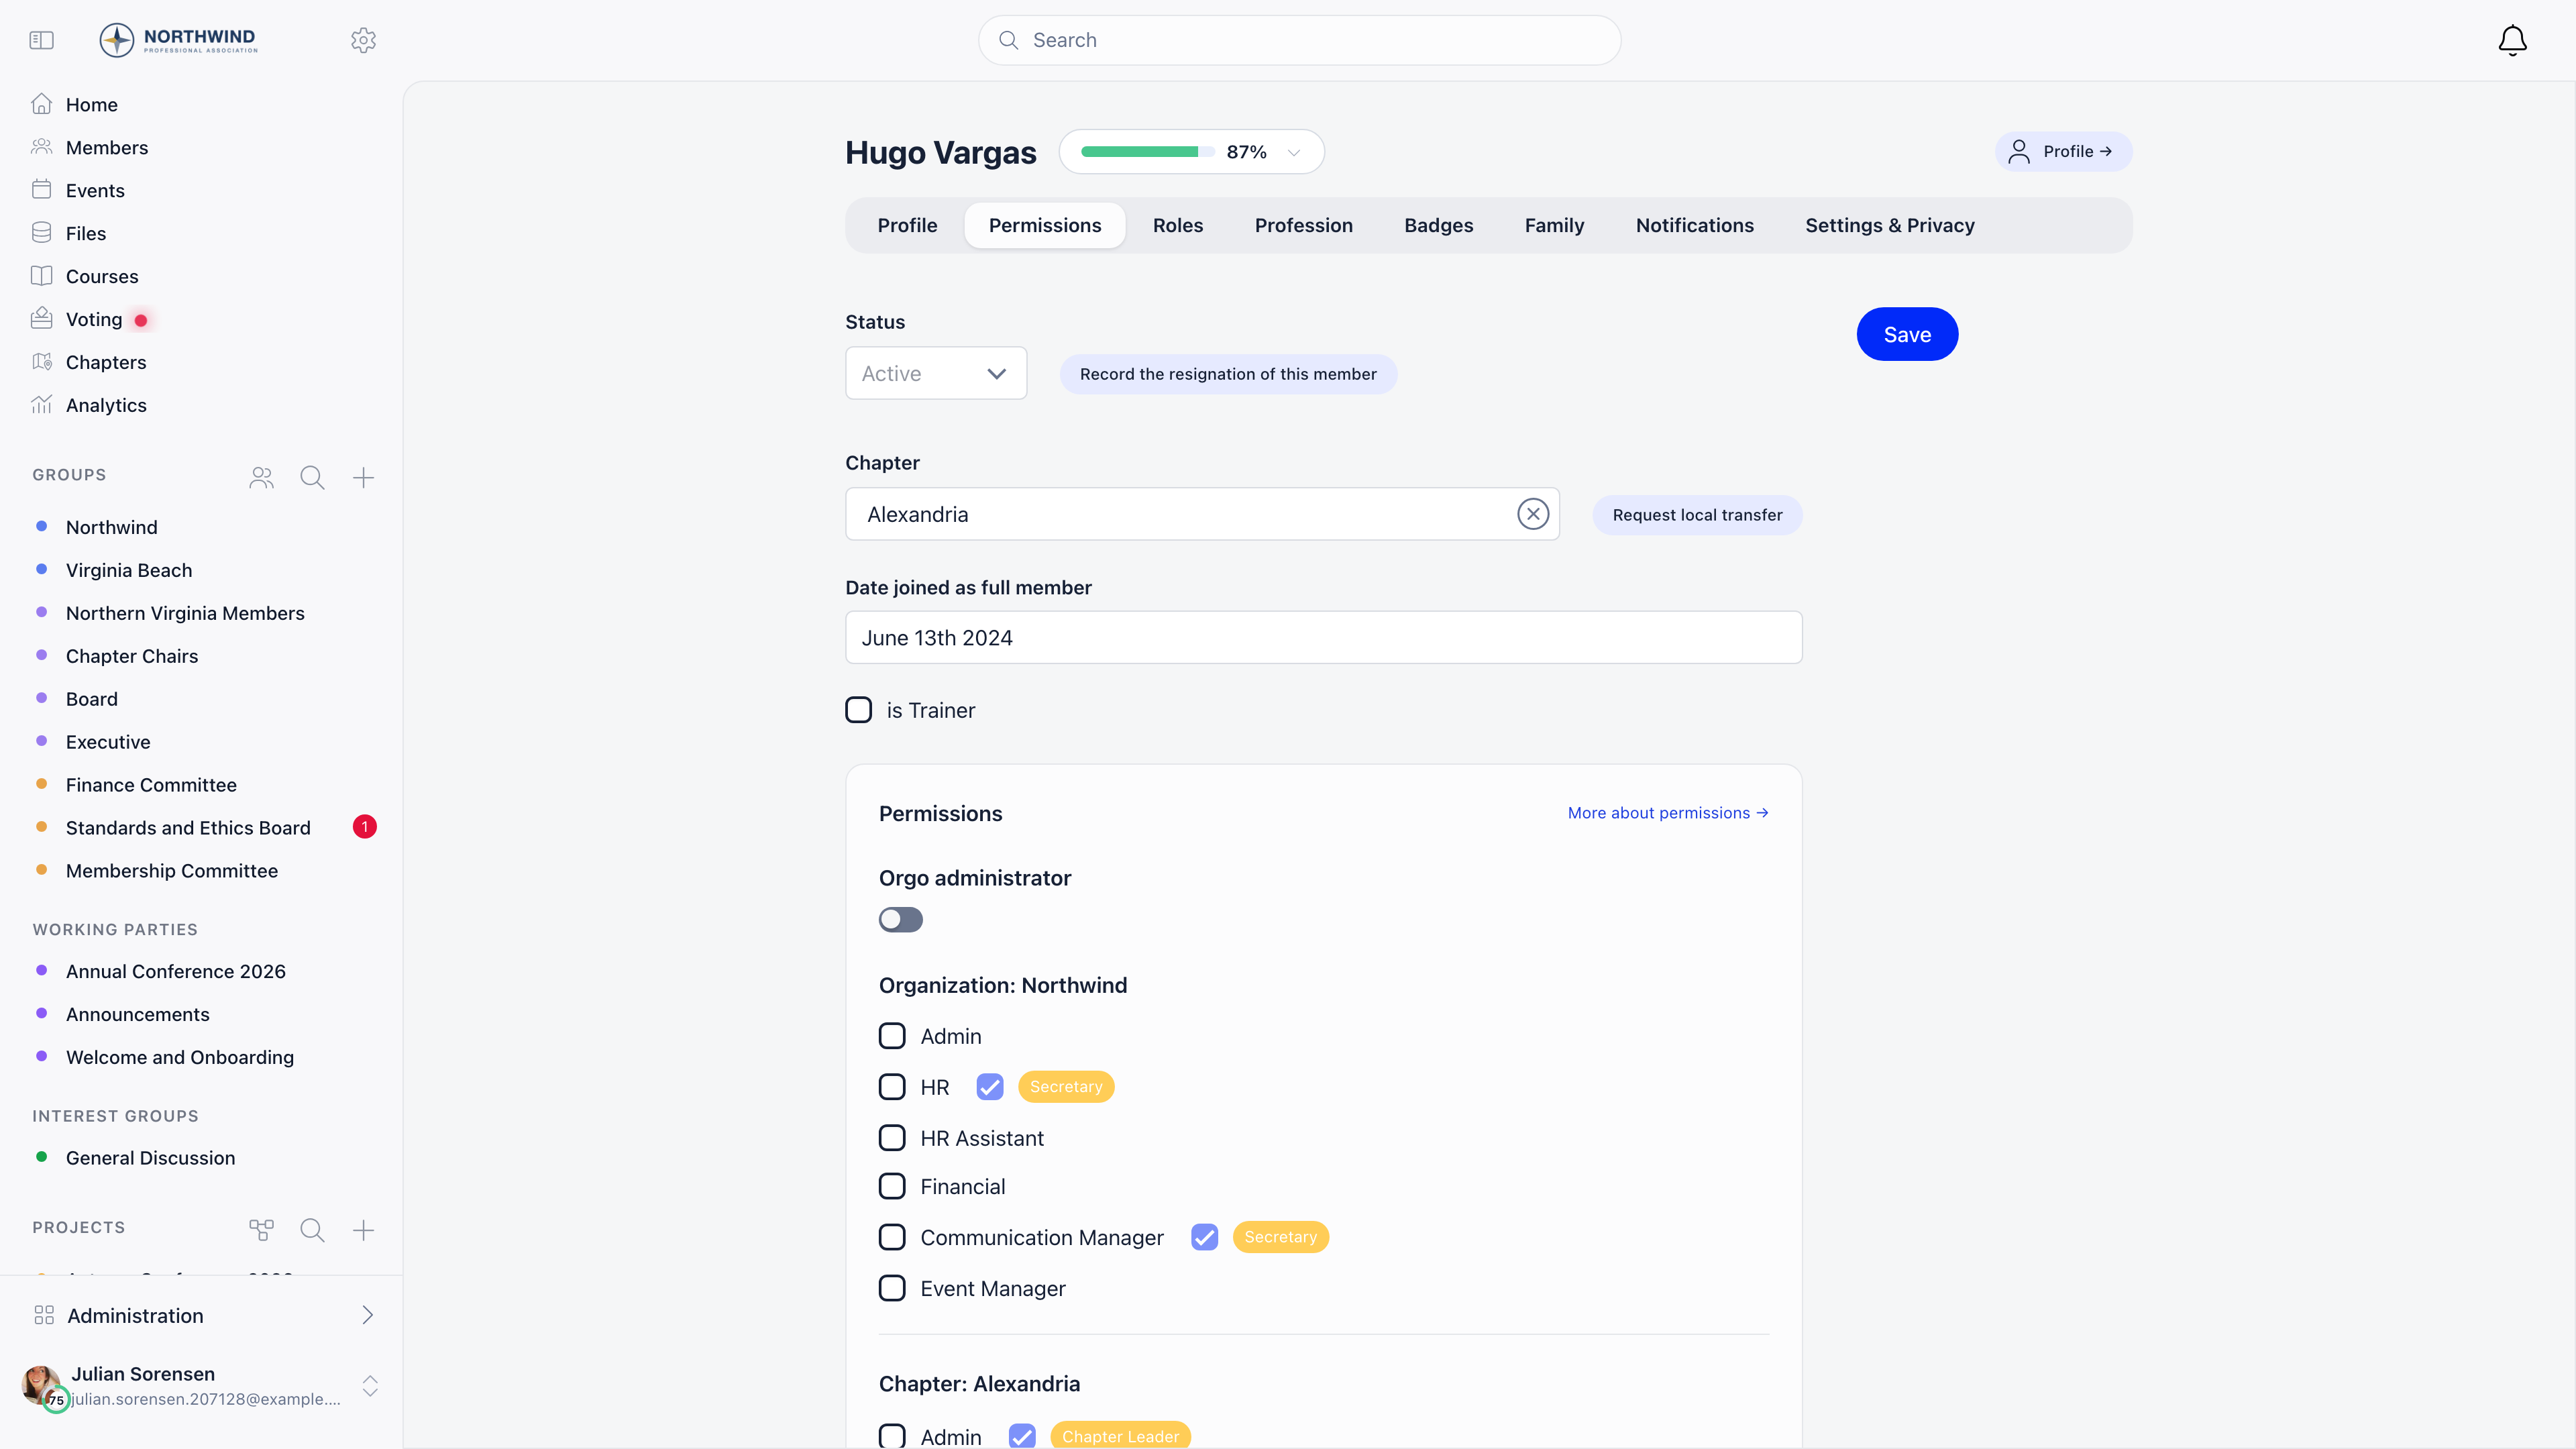Open Events calendar icon
This screenshot has height=1449, width=2576.
click(x=41, y=190)
